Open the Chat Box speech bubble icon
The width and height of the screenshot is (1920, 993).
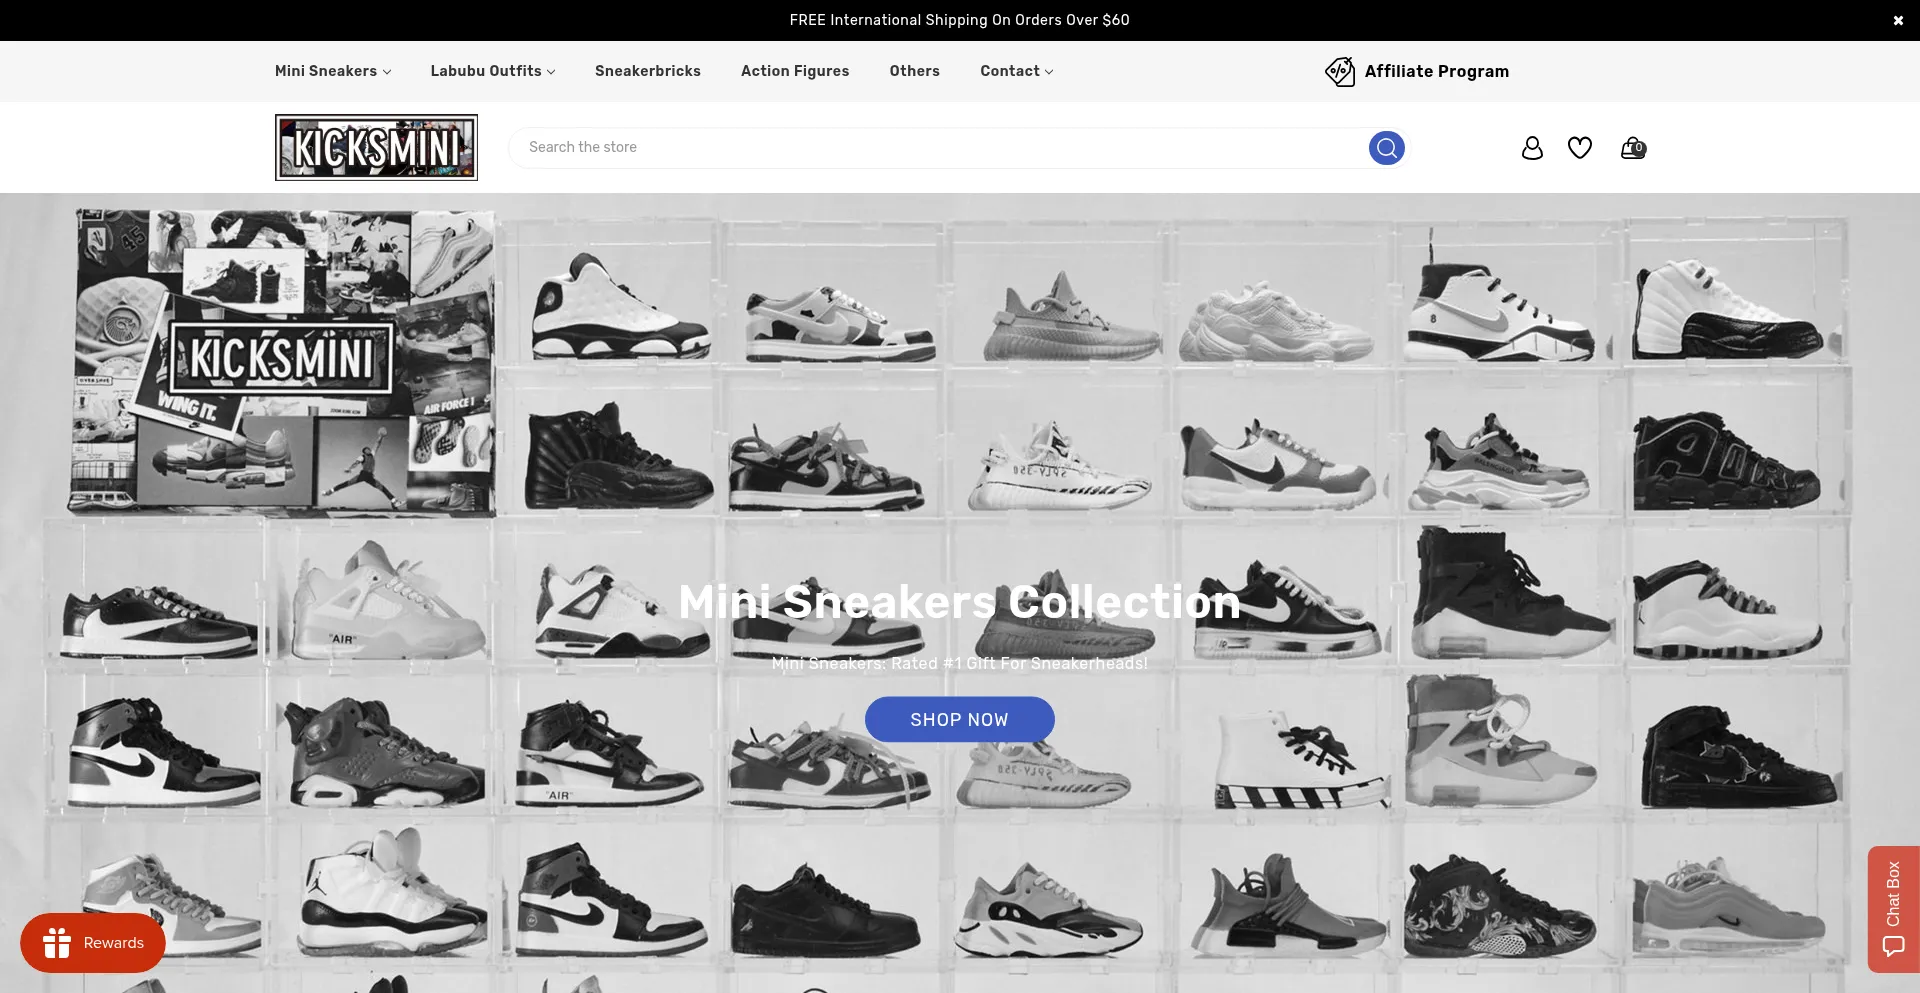point(1893,946)
